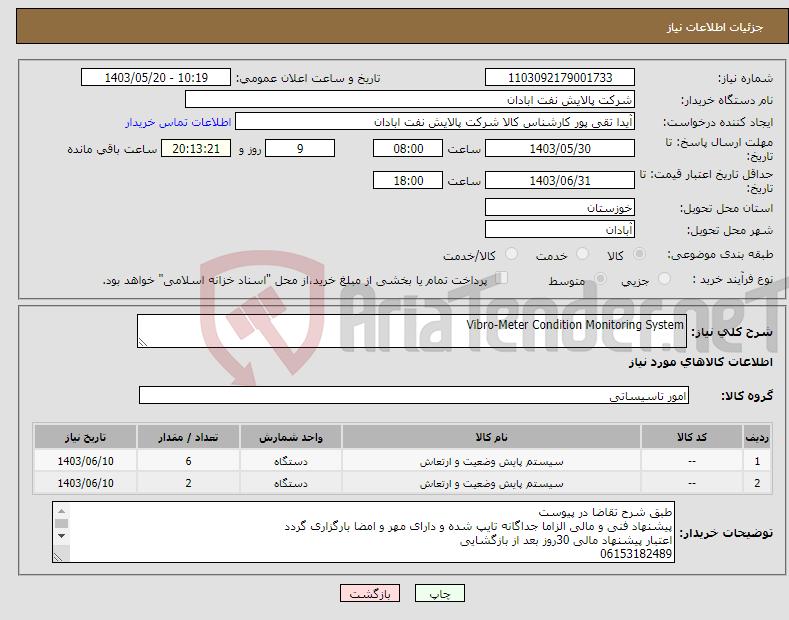Click the scrollbar thumb in buyer notes

click(61, 523)
